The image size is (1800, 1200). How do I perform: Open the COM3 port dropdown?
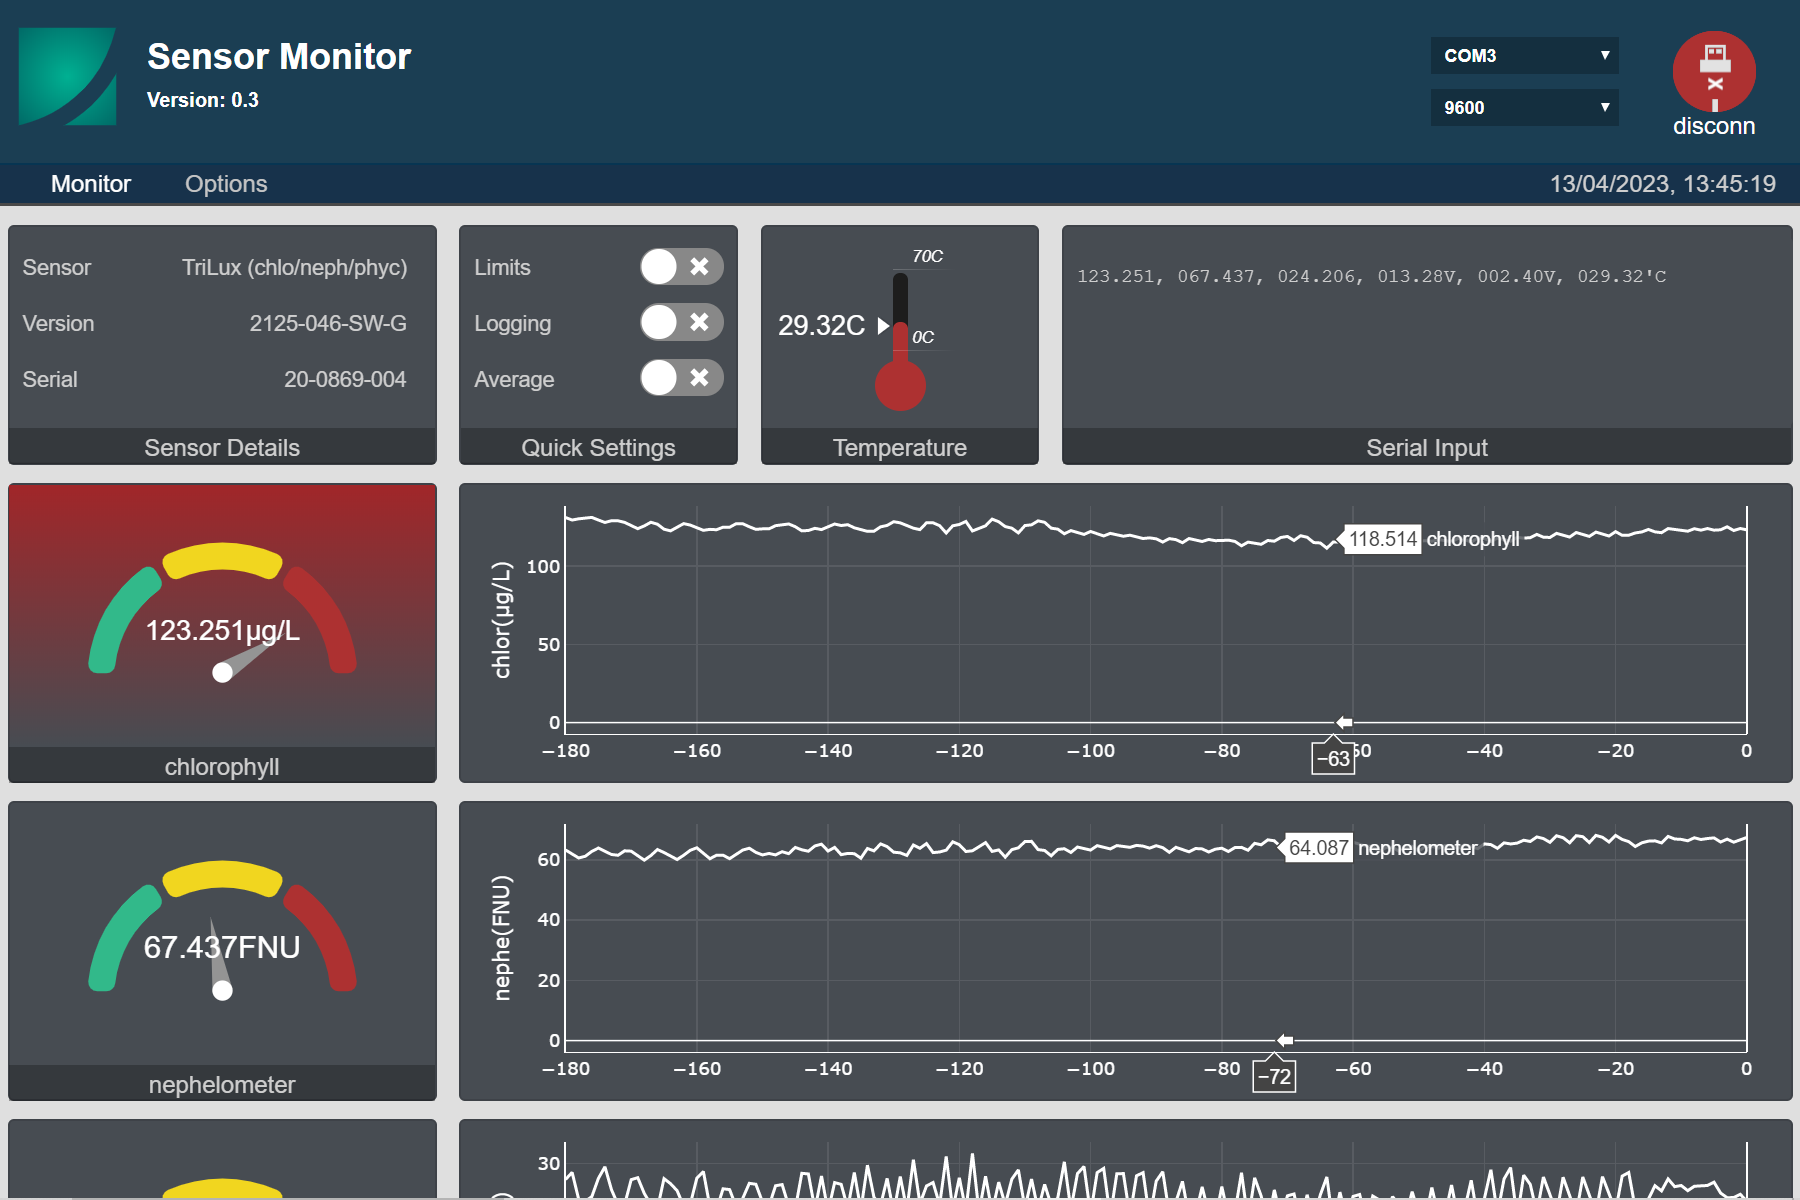coord(1524,56)
